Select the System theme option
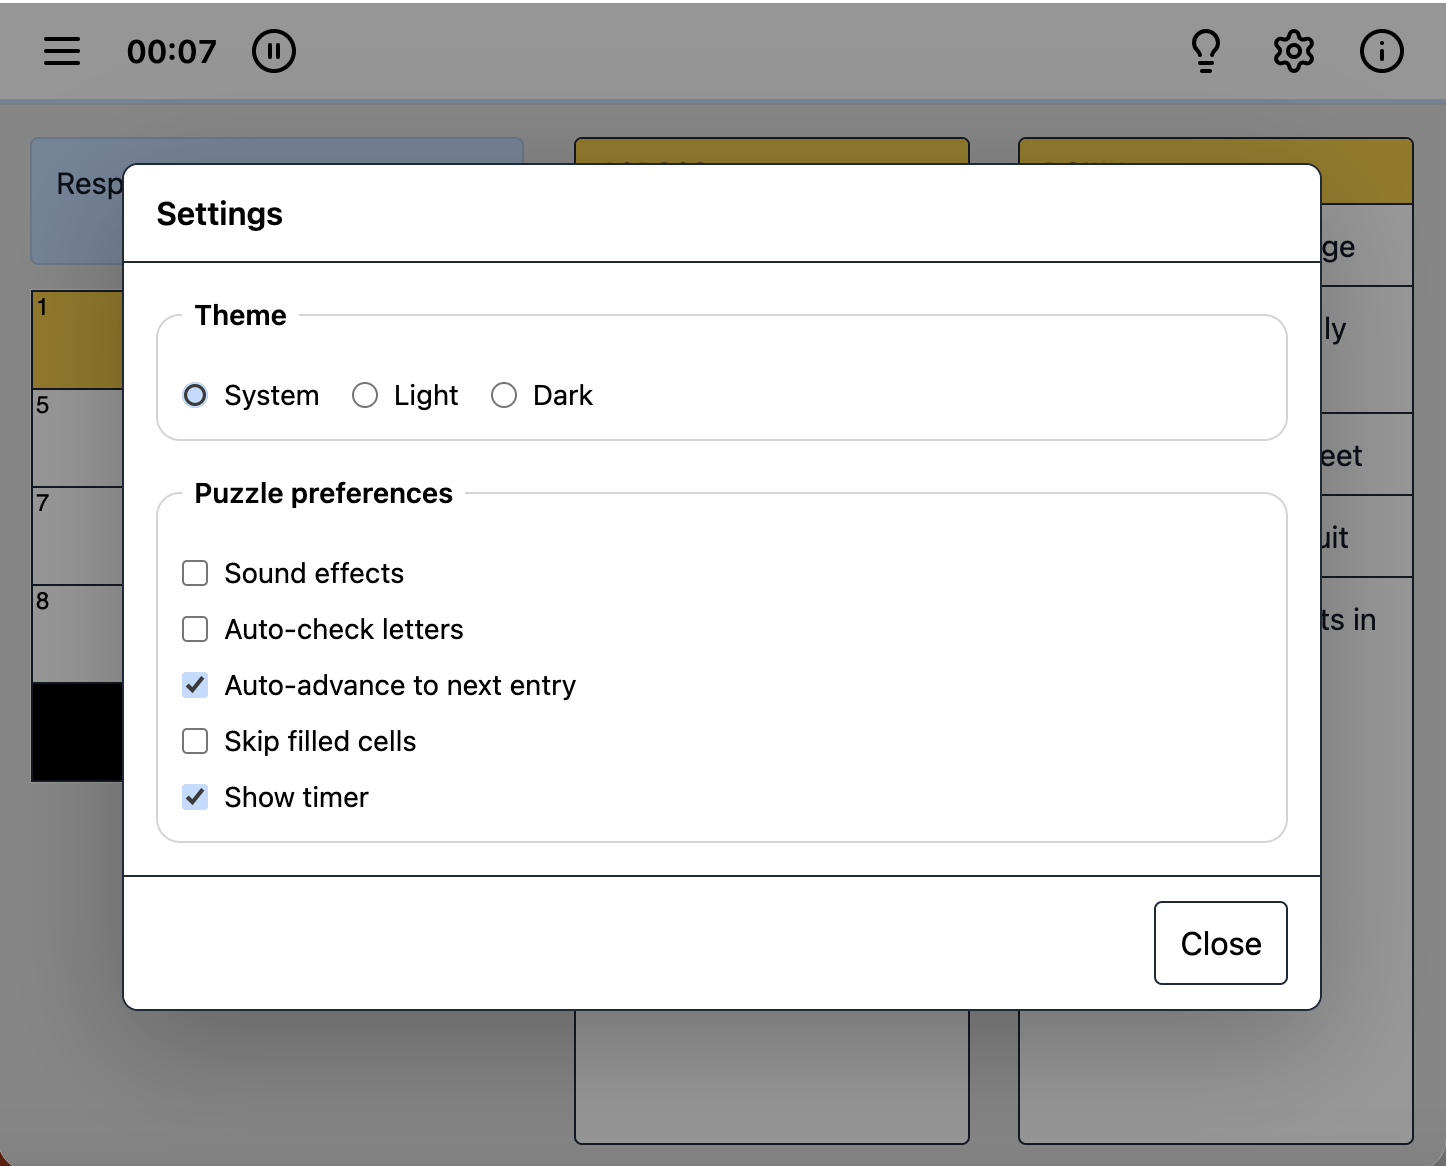This screenshot has height=1166, width=1446. pyautogui.click(x=195, y=395)
